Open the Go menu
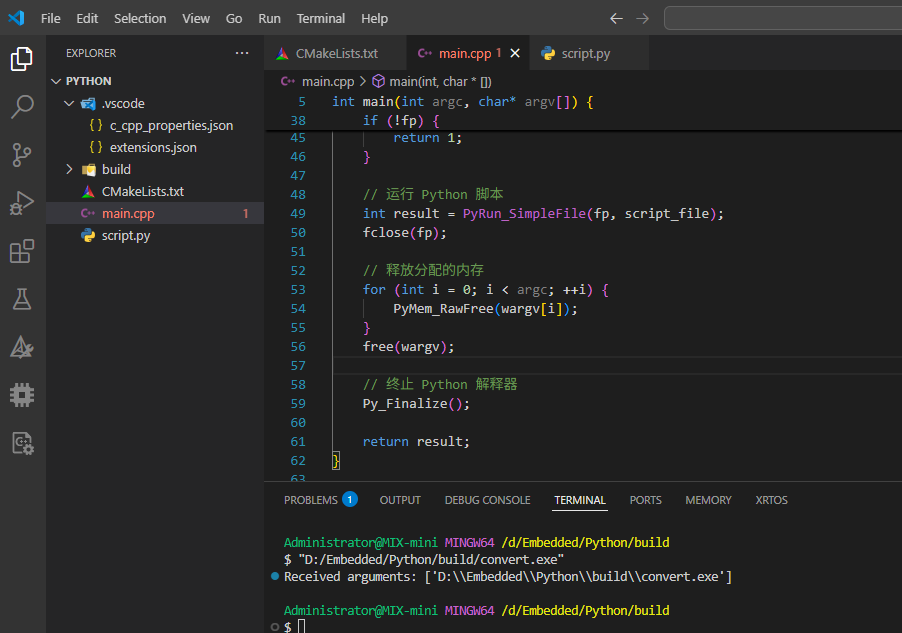 point(234,18)
